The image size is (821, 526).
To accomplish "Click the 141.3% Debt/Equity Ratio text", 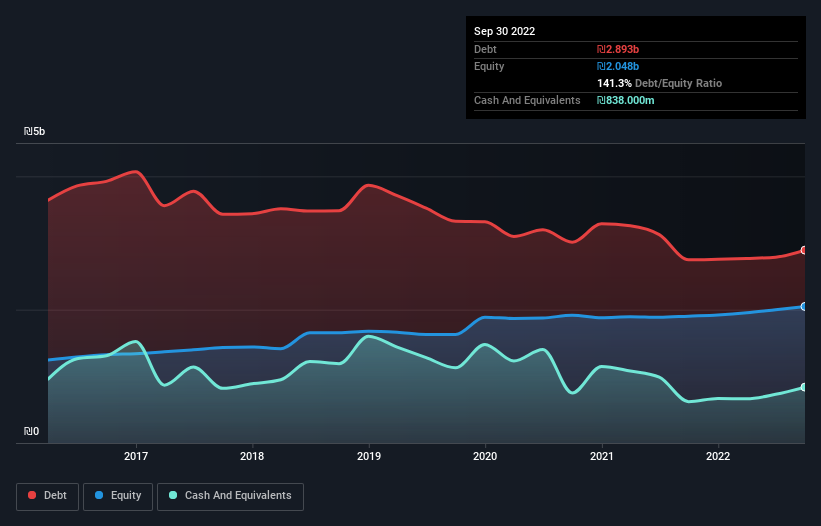I will point(659,83).
